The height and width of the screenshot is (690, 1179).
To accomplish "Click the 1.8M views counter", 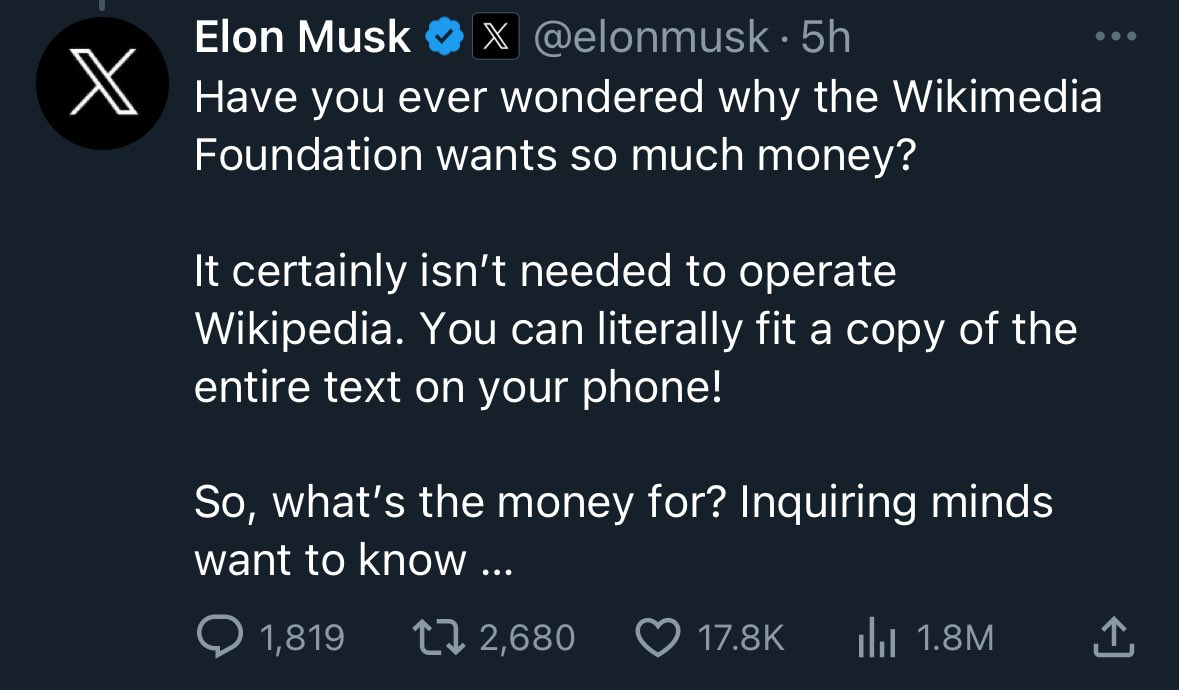I will (952, 636).
